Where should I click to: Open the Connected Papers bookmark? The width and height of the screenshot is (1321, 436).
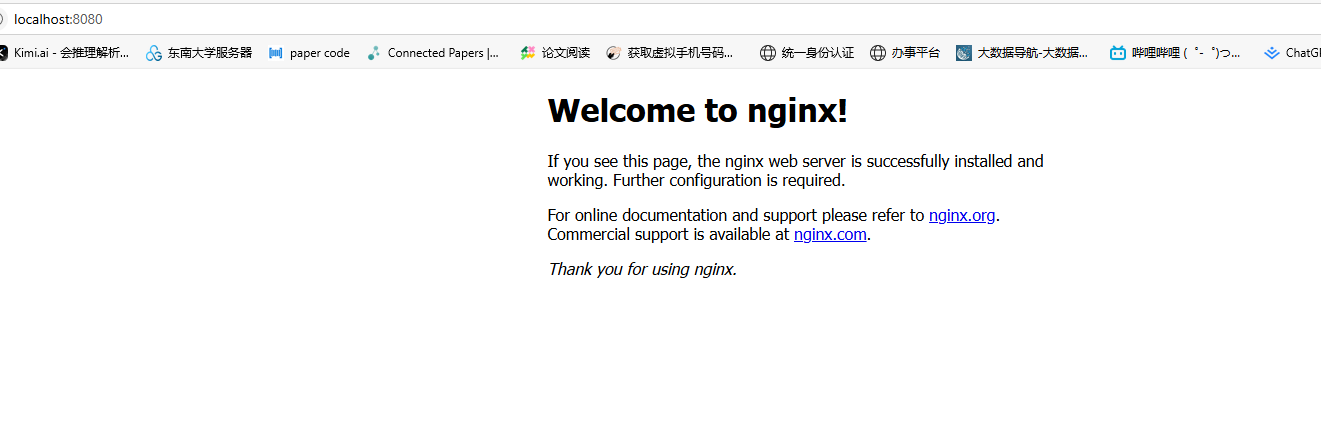pyautogui.click(x=433, y=53)
